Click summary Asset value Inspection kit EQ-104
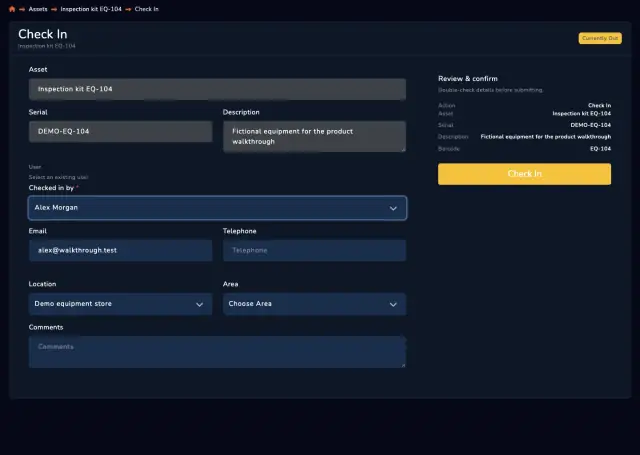The height and width of the screenshot is (455, 640). (x=582, y=113)
